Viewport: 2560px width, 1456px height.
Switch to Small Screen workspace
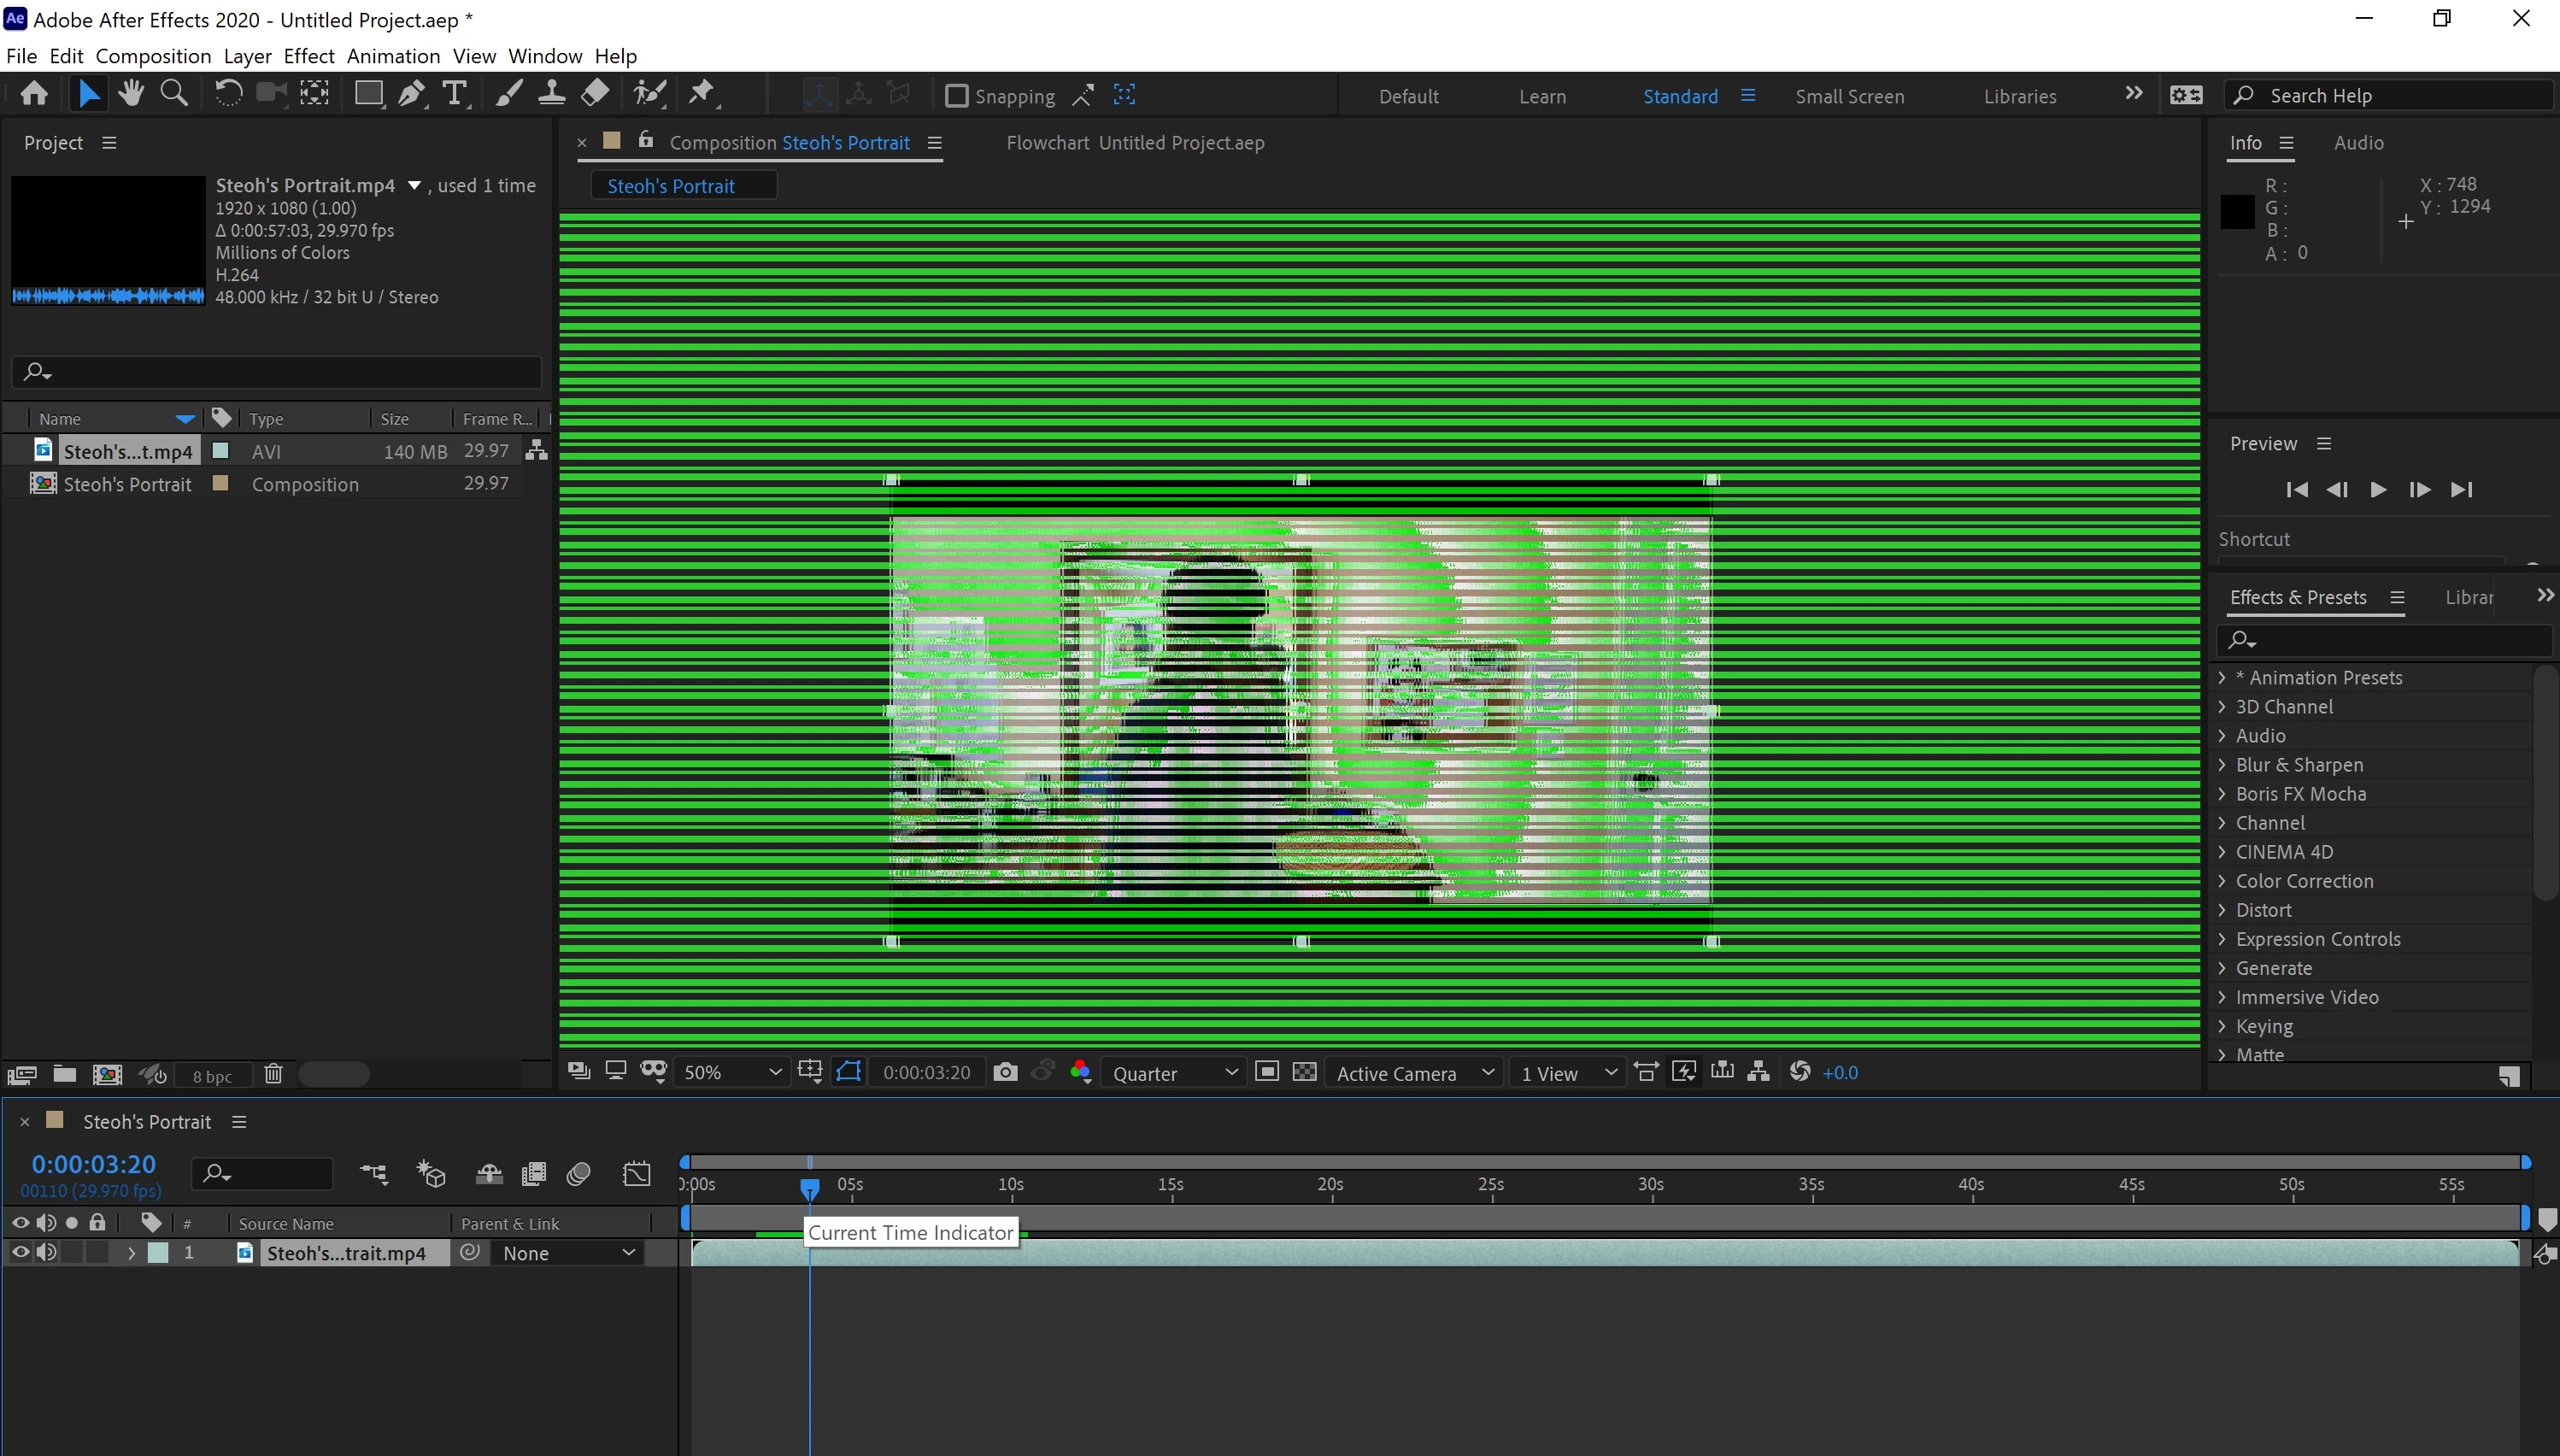coord(1849,96)
